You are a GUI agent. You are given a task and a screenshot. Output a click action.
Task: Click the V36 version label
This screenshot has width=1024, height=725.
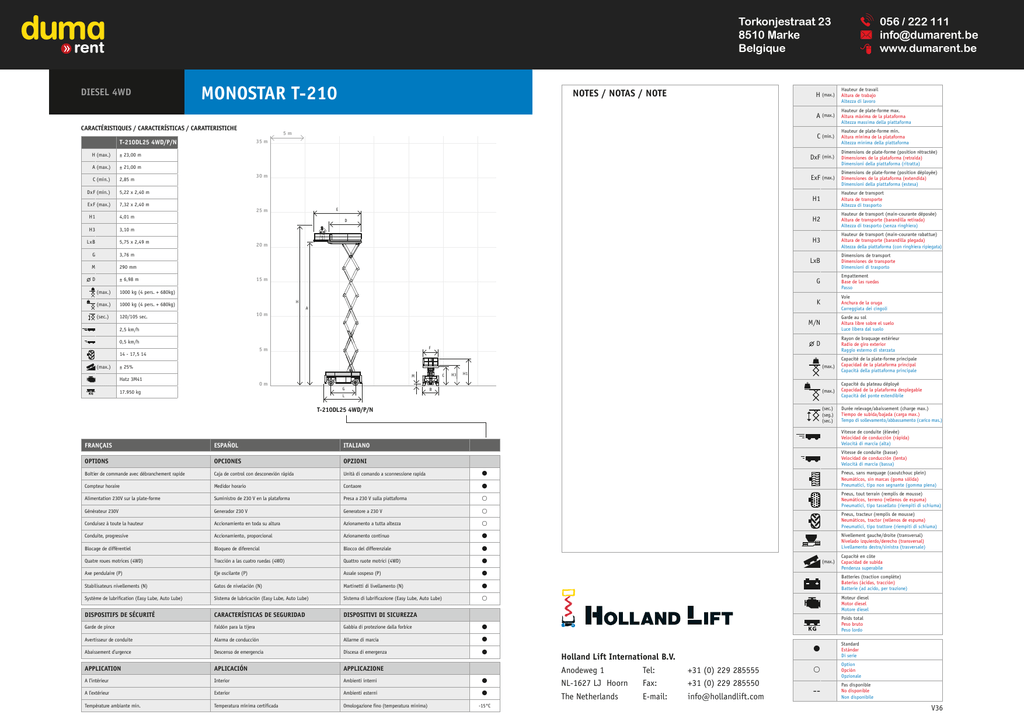[936, 708]
